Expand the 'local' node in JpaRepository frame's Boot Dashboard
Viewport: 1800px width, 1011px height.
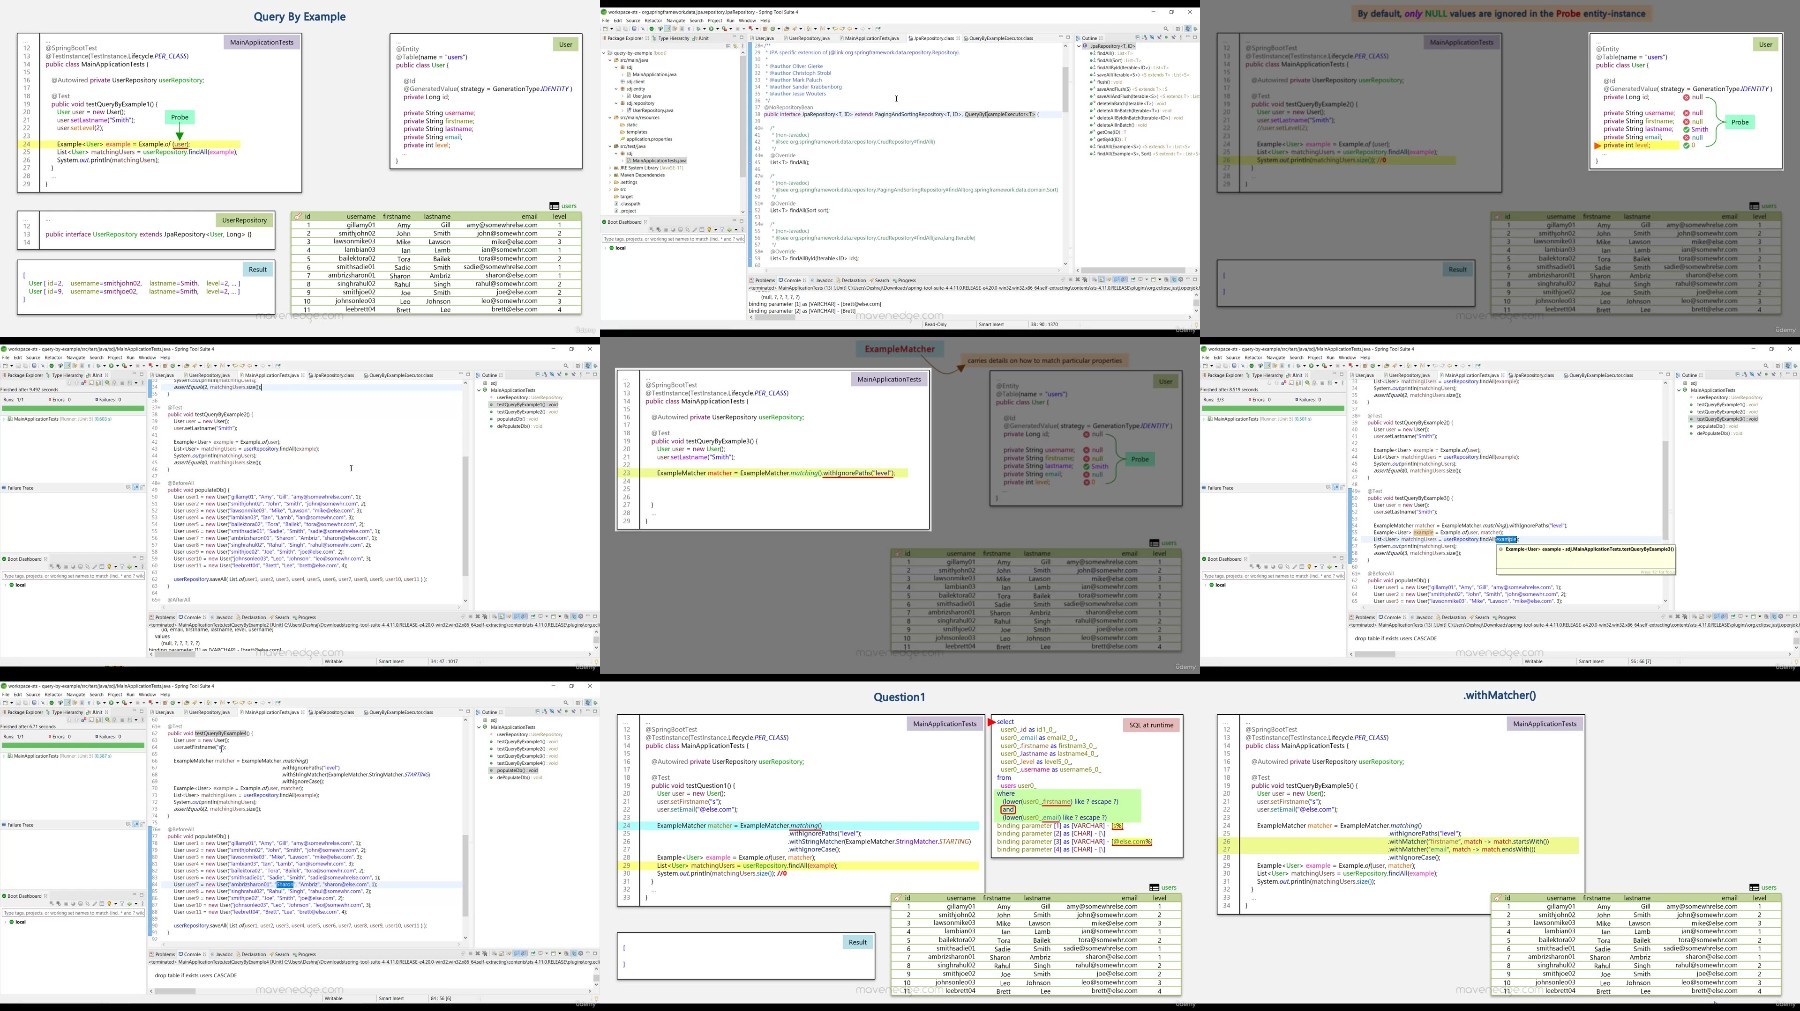tap(605, 248)
